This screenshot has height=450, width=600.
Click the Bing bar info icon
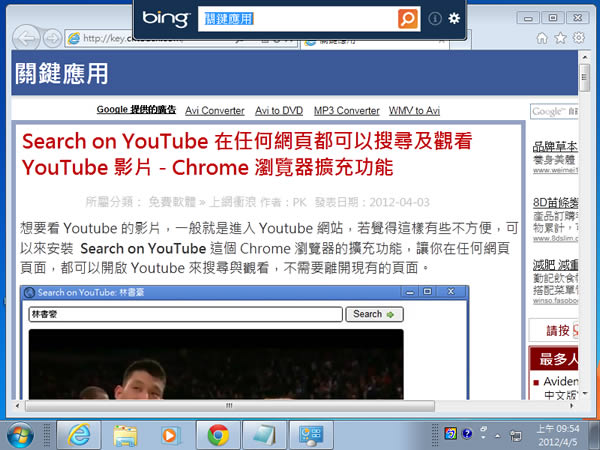point(435,18)
